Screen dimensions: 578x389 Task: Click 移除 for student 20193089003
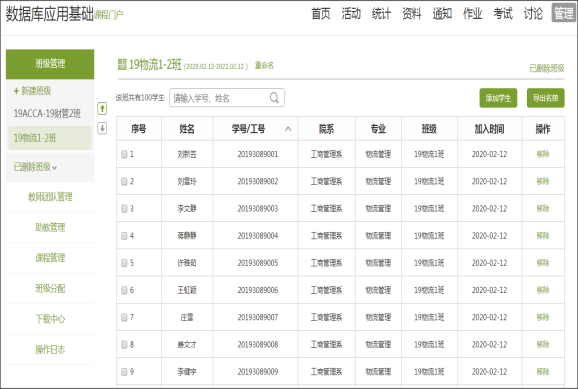click(543, 209)
